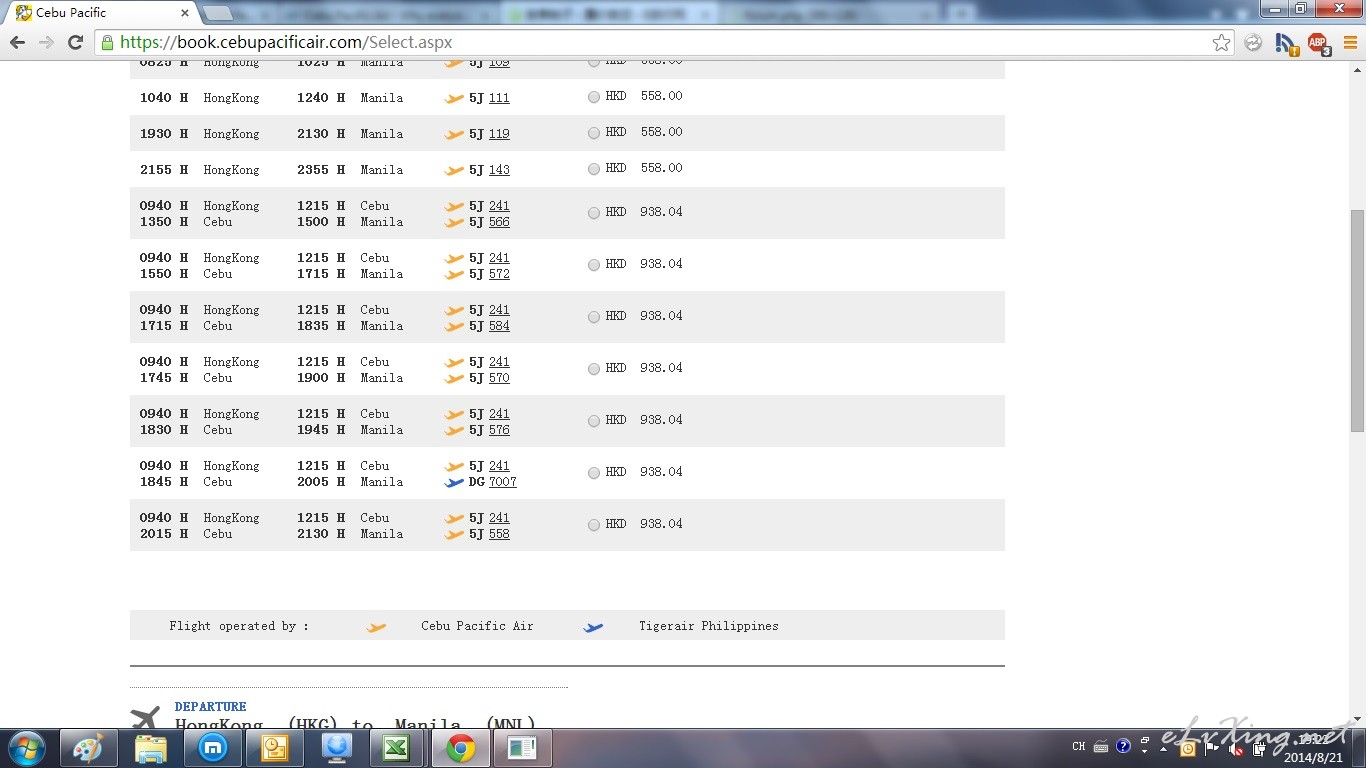Viewport: 1366px width, 768px height.
Task: Select fare for flight 5J 111
Action: [x=594, y=97]
